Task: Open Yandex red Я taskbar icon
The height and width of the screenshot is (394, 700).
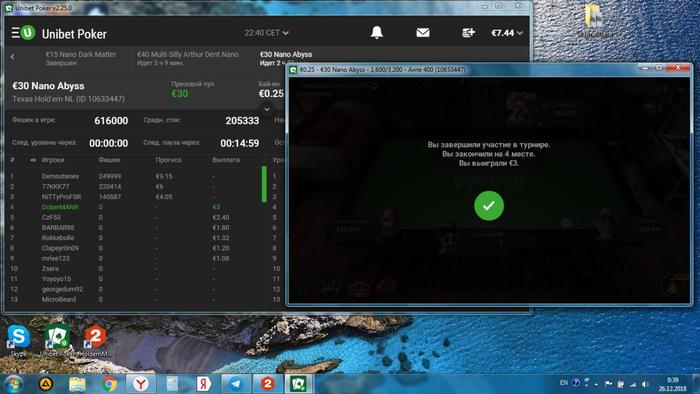Action: tap(204, 384)
